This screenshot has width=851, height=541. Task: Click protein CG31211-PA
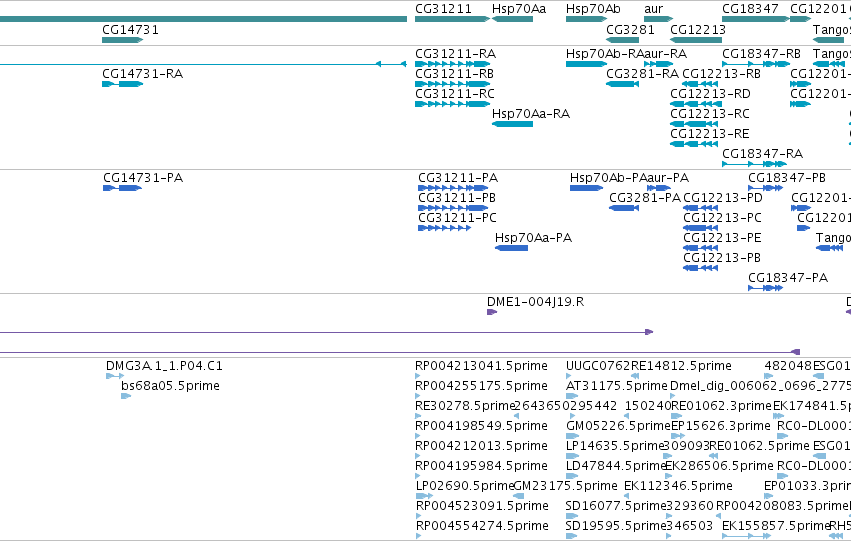tap(453, 188)
